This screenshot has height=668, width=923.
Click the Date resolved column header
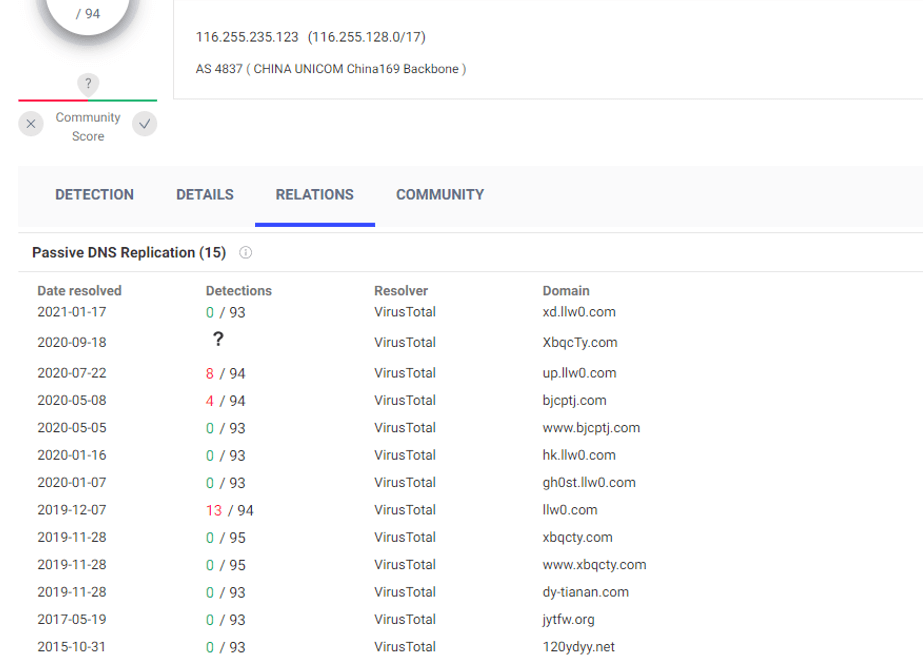coord(79,291)
